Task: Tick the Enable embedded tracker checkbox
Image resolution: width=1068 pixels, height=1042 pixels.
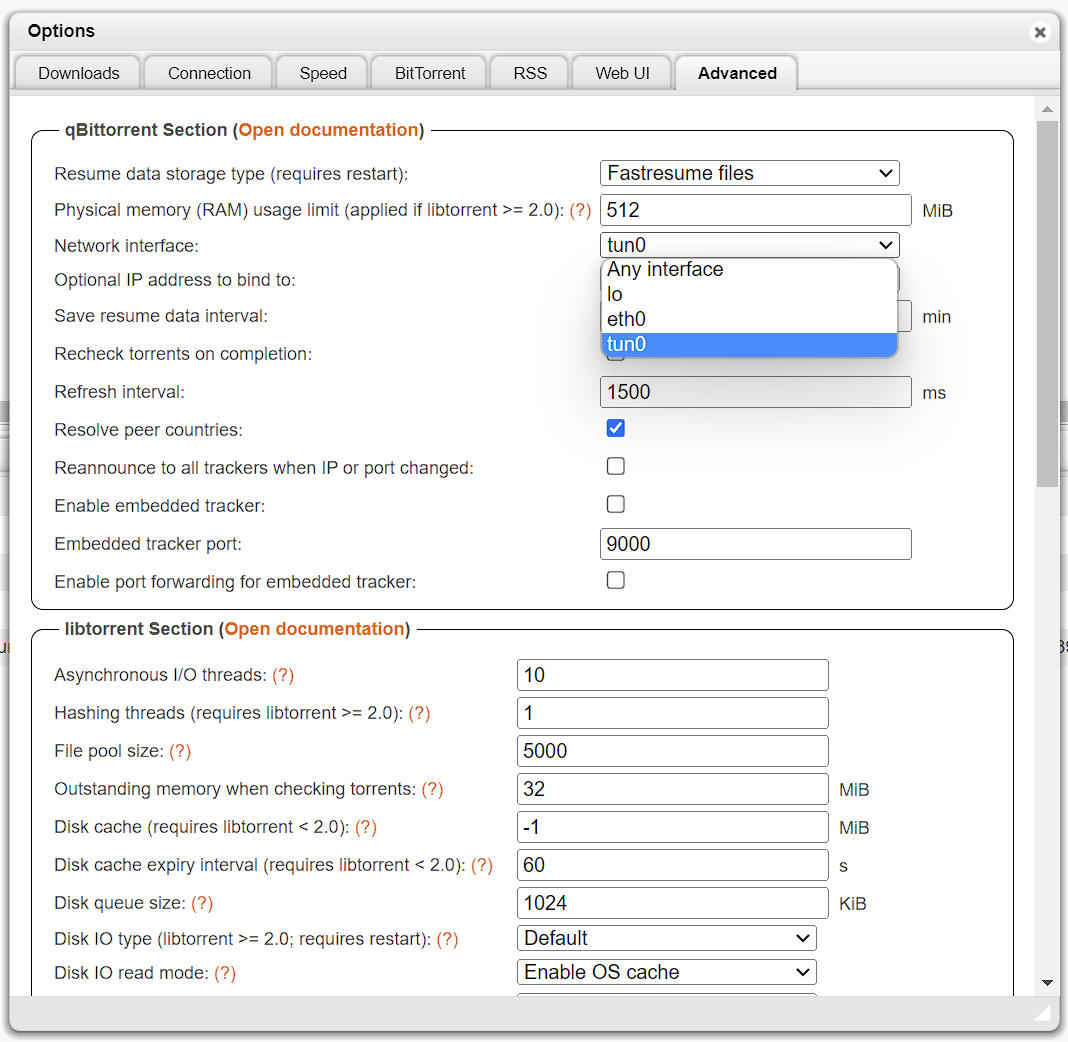Action: pos(616,505)
